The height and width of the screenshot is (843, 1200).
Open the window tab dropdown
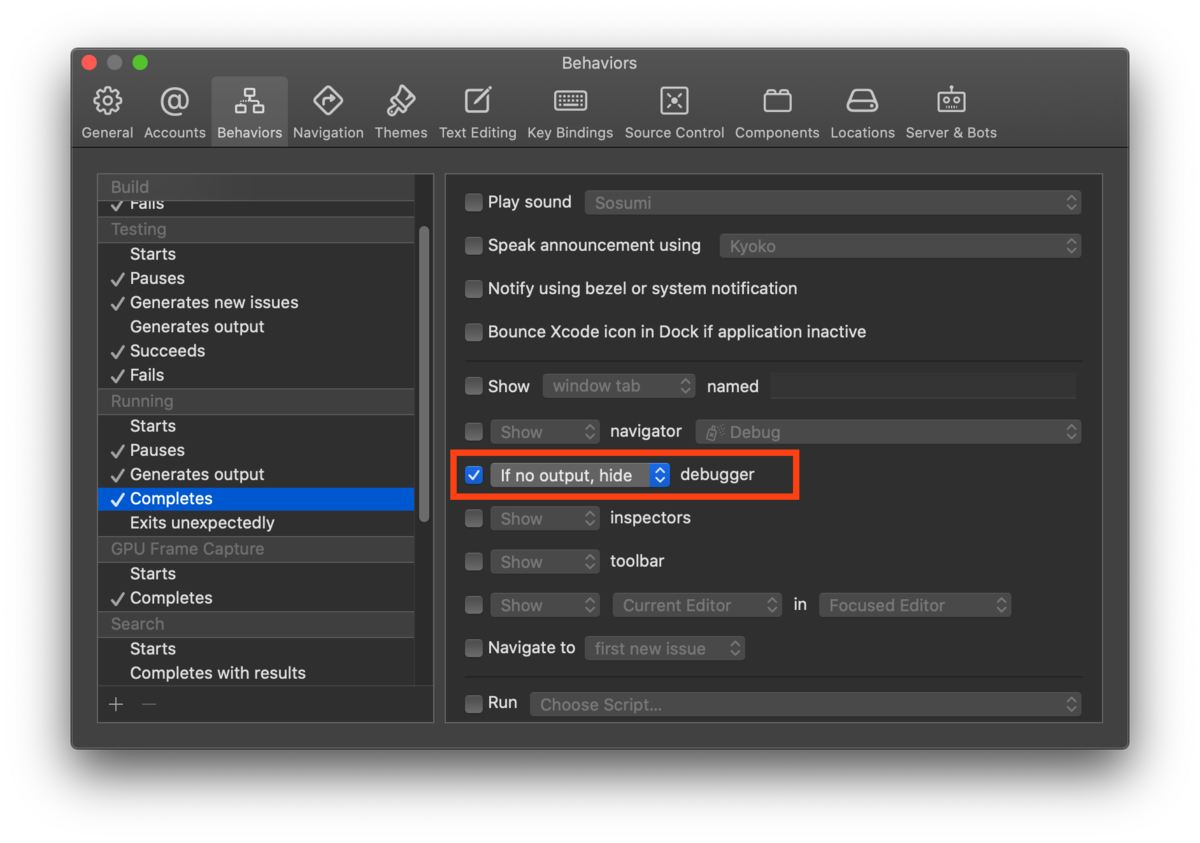point(619,386)
